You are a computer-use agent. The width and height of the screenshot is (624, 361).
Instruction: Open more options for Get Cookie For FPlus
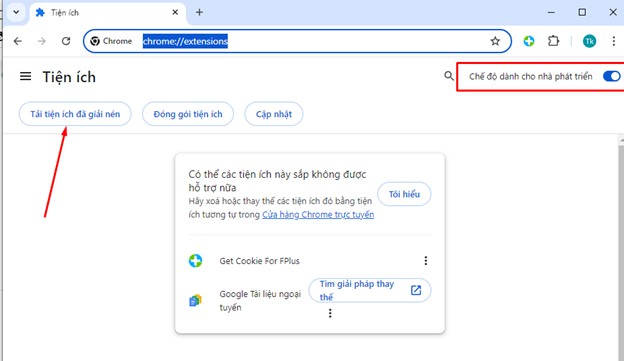pos(426,261)
